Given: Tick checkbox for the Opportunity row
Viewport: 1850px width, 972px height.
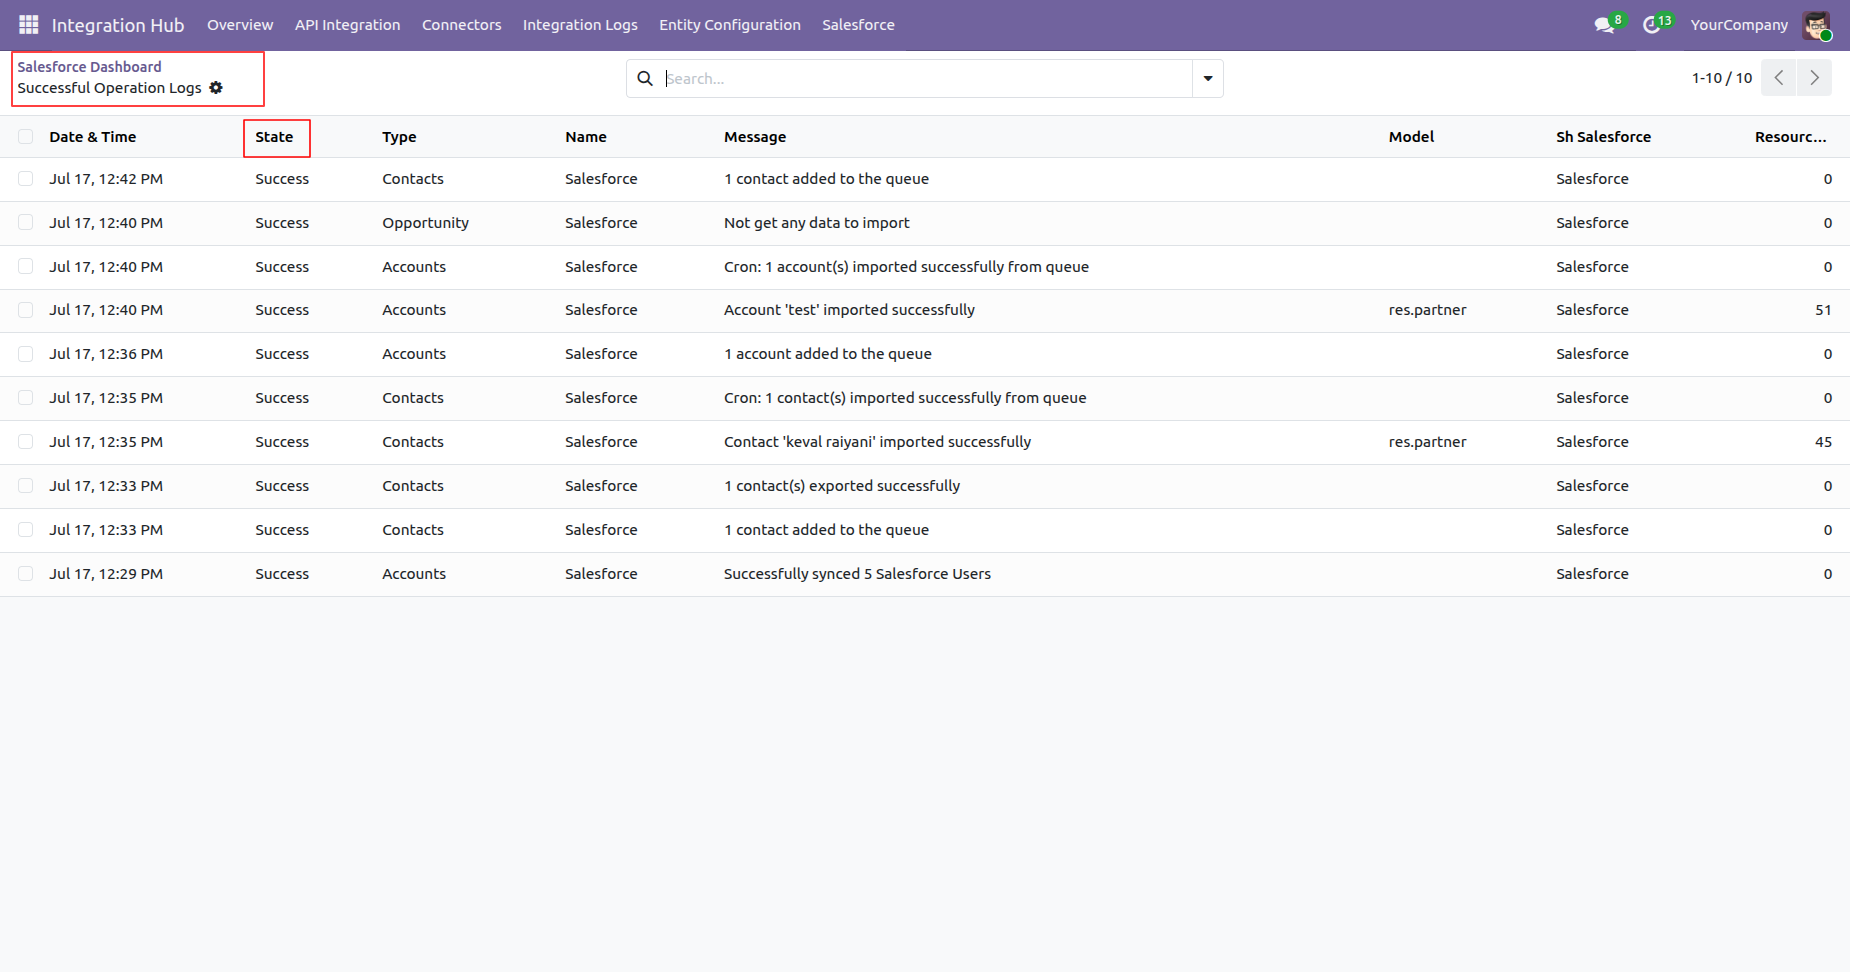Looking at the screenshot, I should point(26,223).
